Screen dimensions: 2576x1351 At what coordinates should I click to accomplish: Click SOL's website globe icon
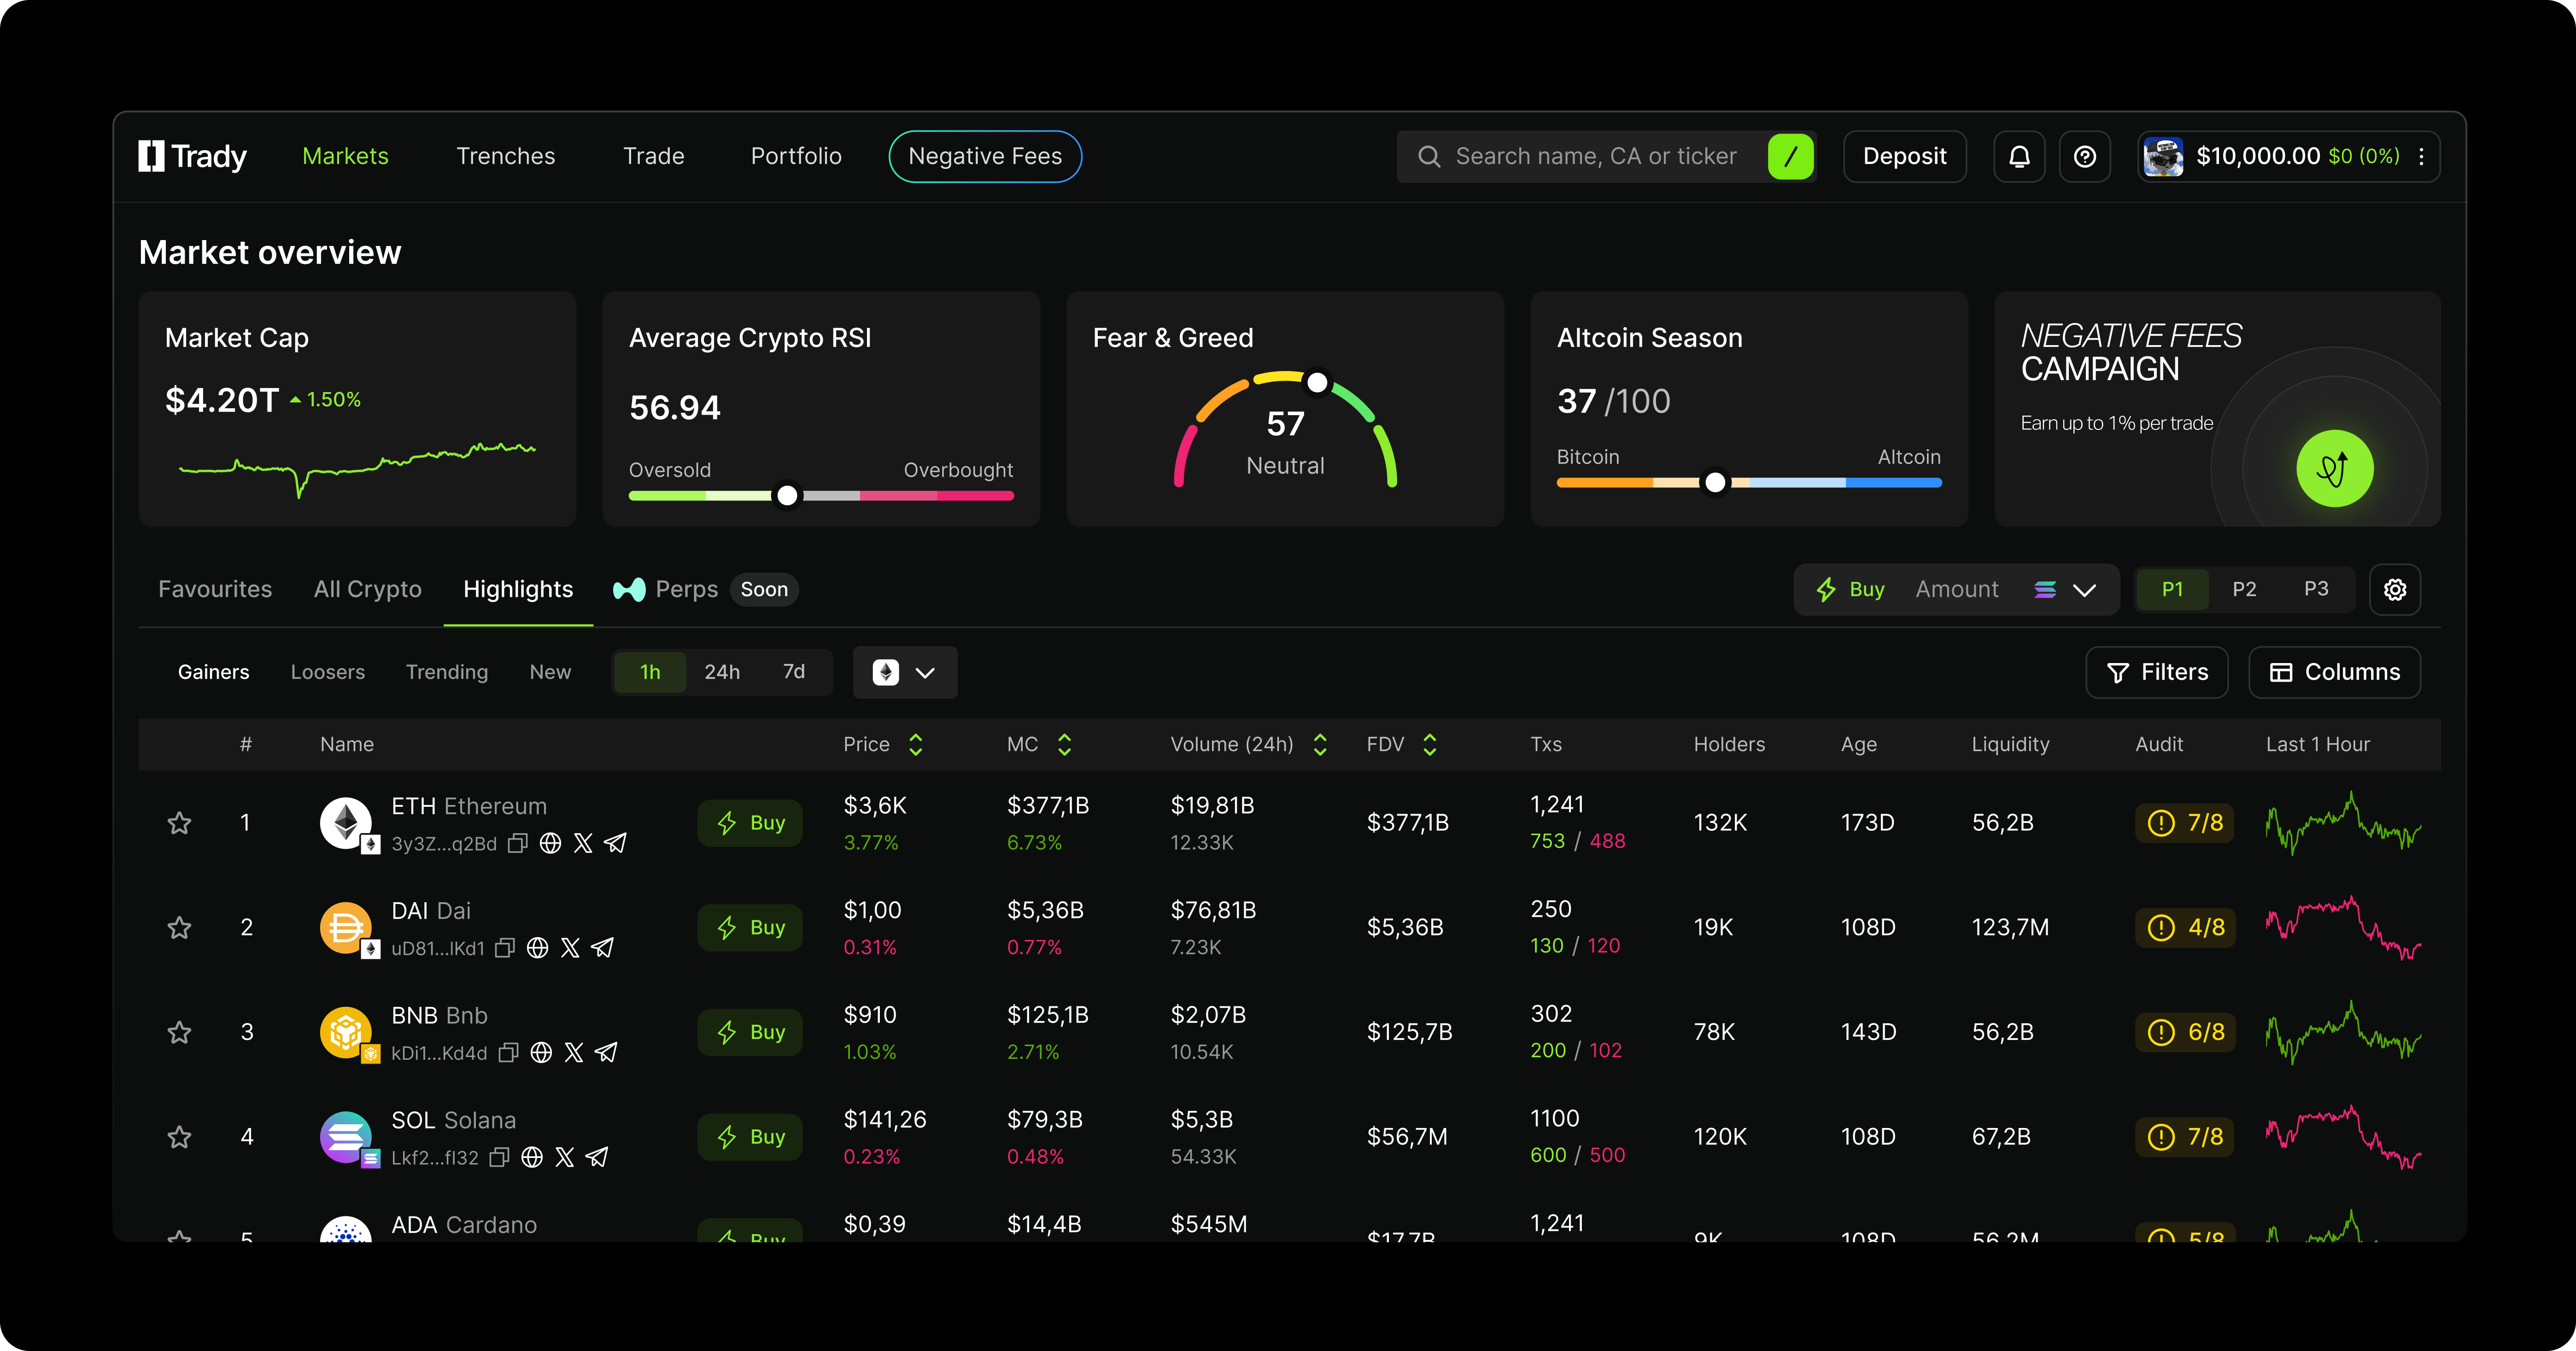[x=532, y=1158]
